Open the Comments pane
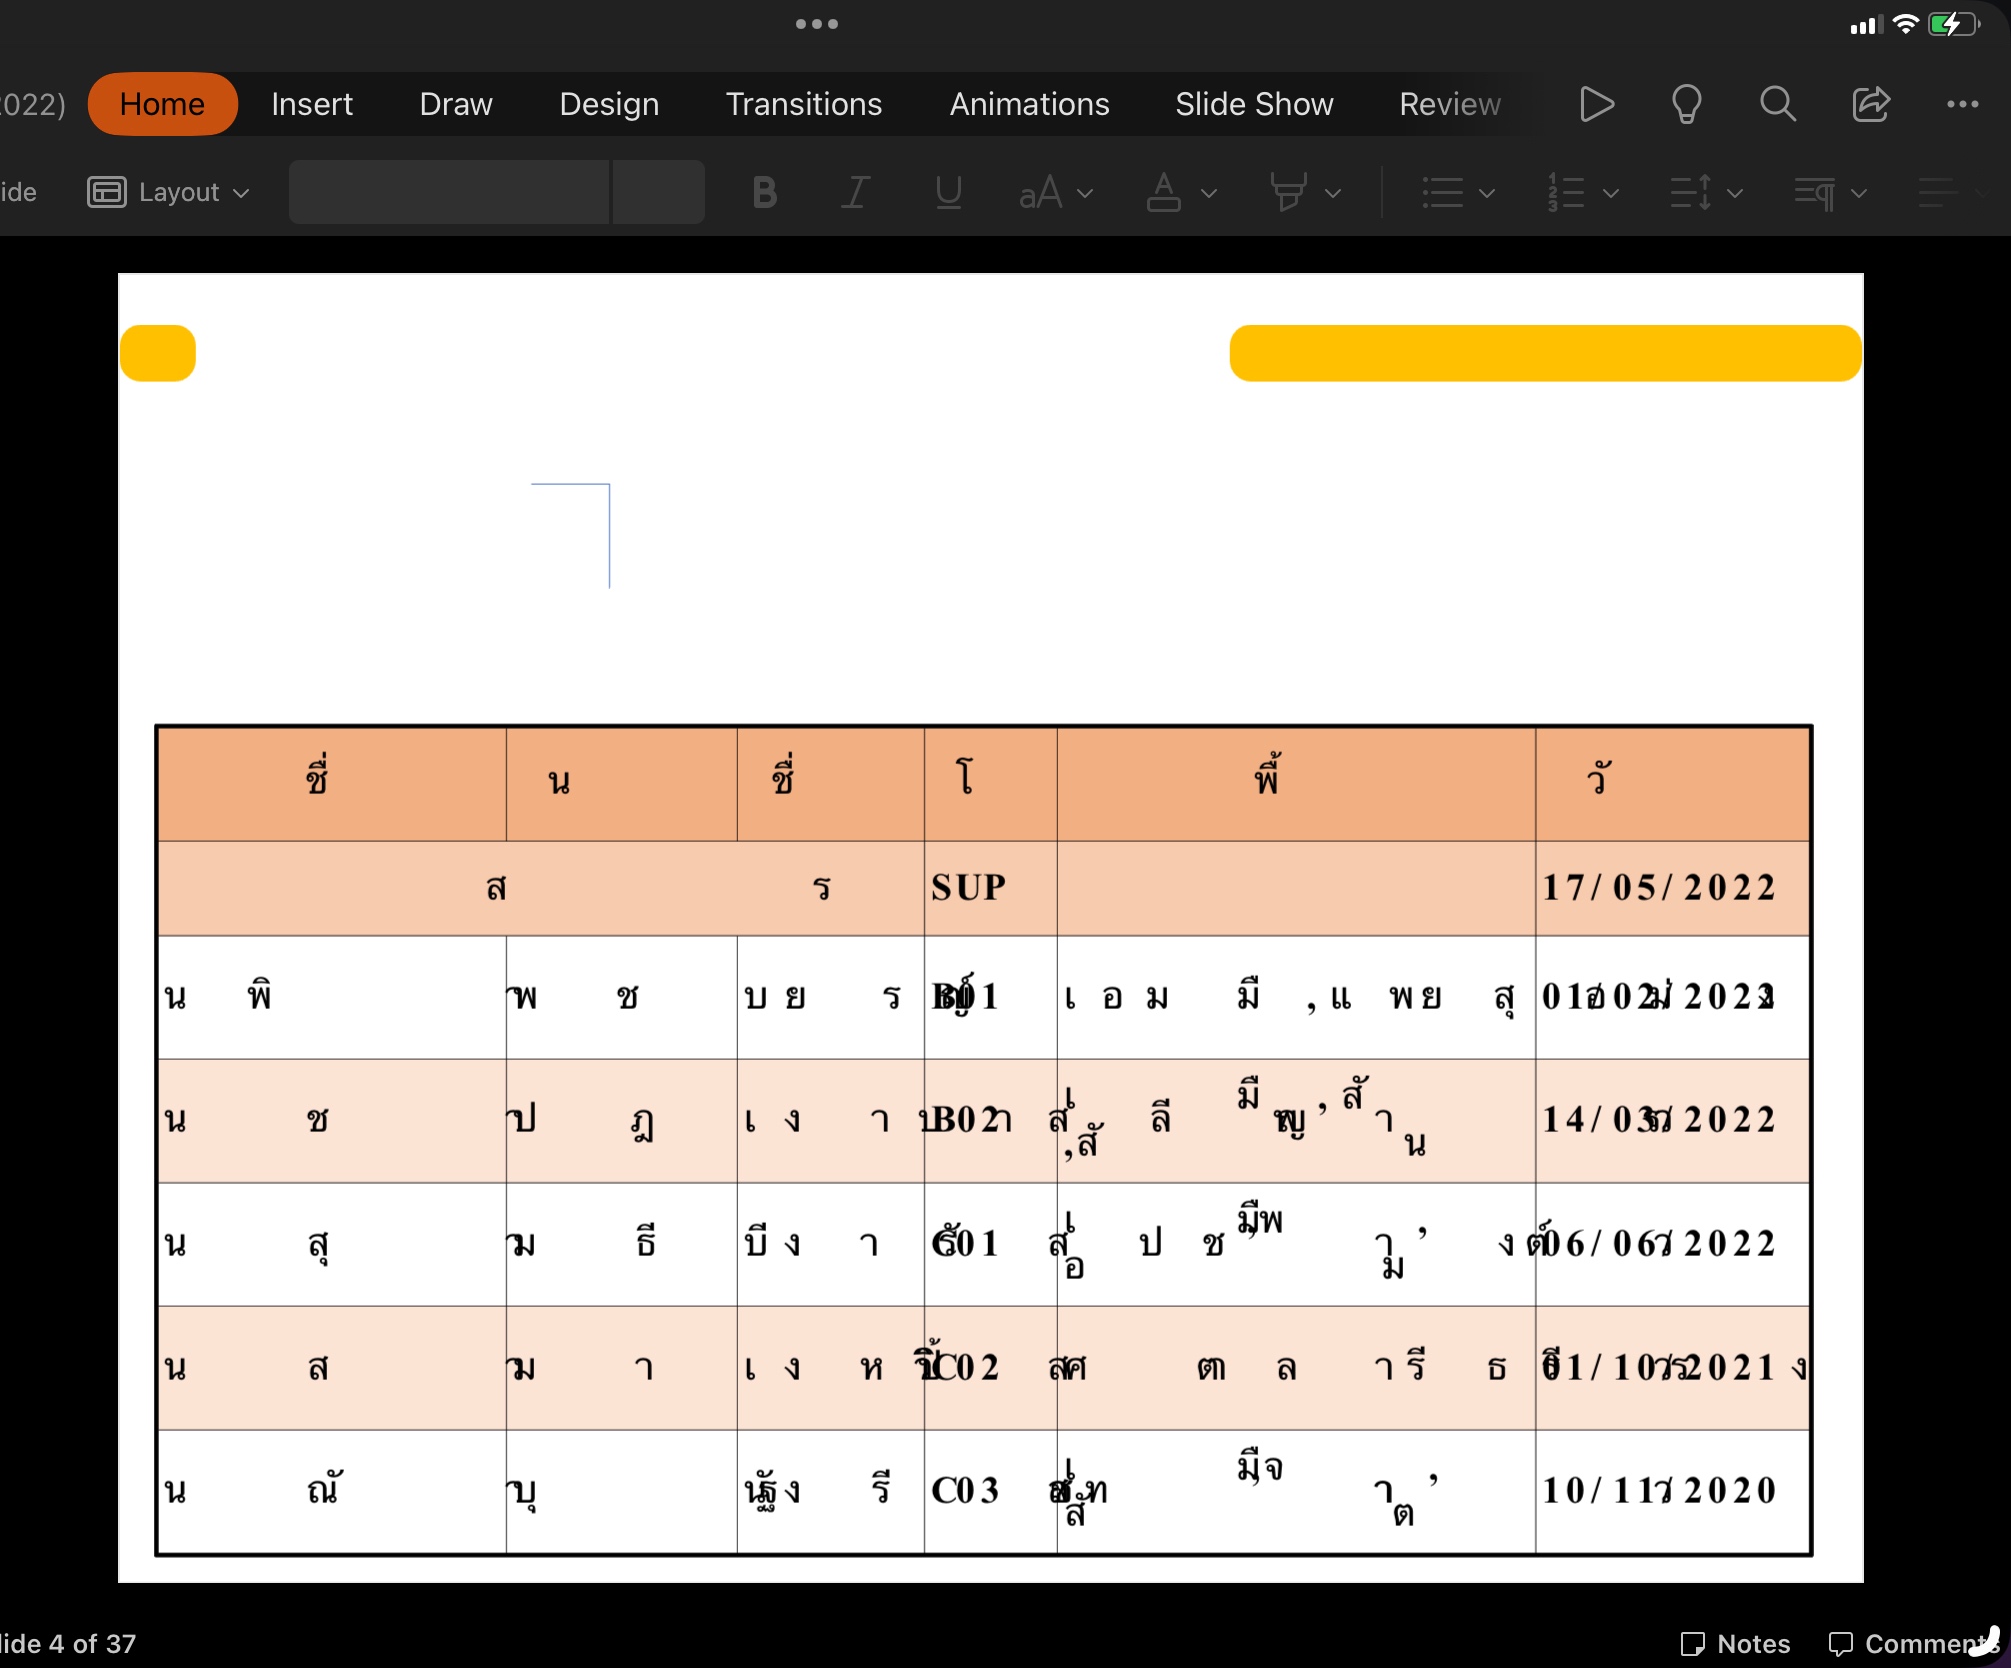The image size is (2011, 1668). pyautogui.click(x=1910, y=1643)
